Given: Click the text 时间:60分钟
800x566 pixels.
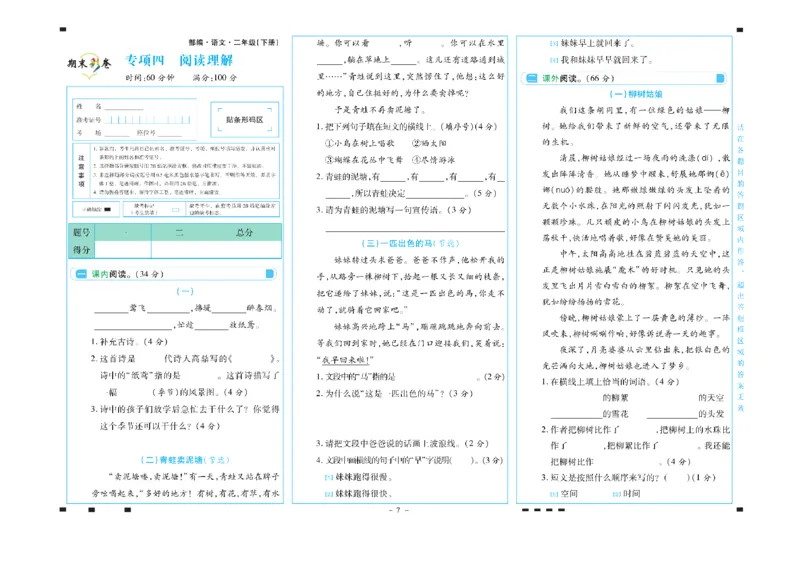Looking at the screenshot, I should coord(149,78).
